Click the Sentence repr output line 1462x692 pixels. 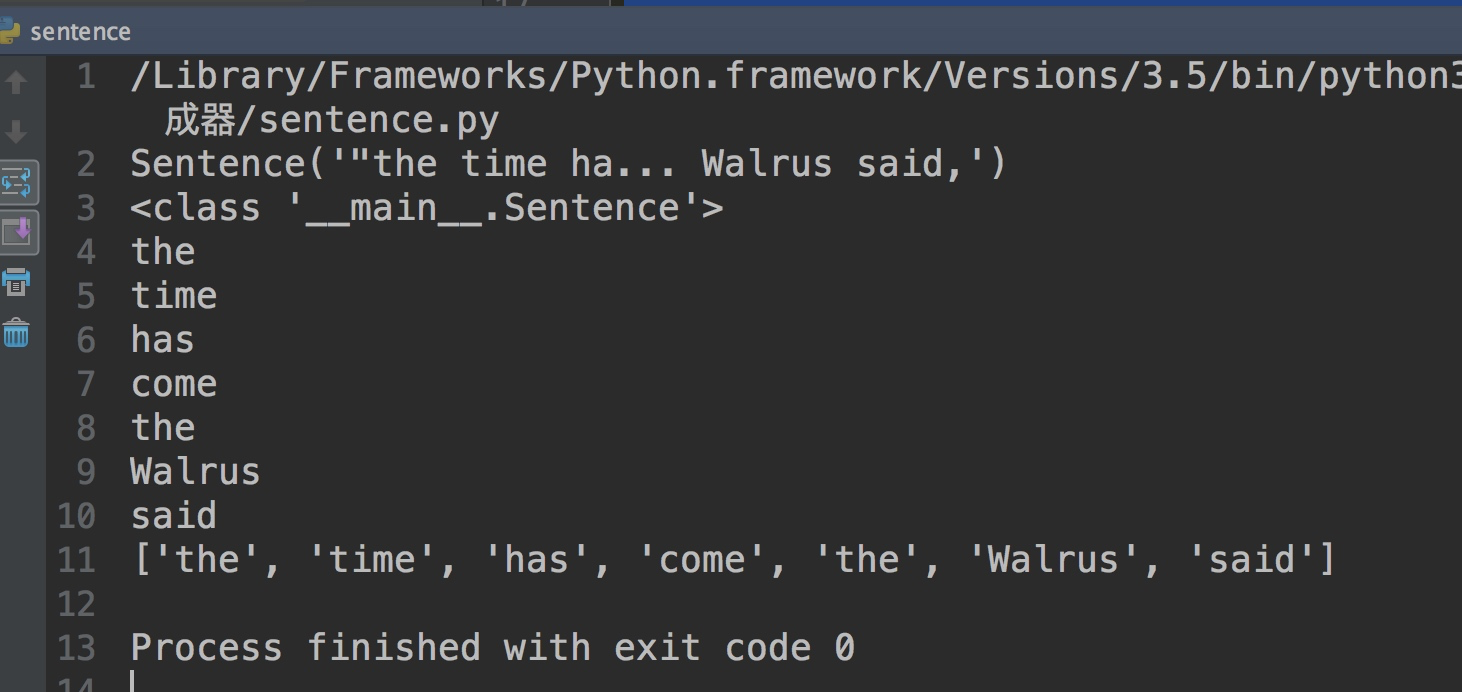pos(568,164)
